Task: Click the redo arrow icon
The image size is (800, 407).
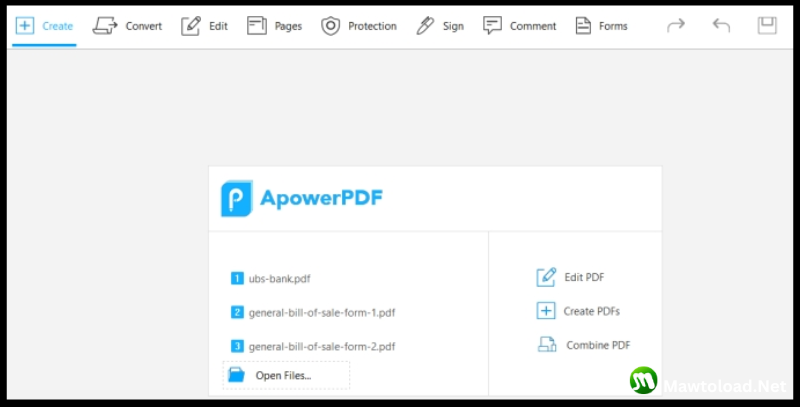Action: coord(676,25)
